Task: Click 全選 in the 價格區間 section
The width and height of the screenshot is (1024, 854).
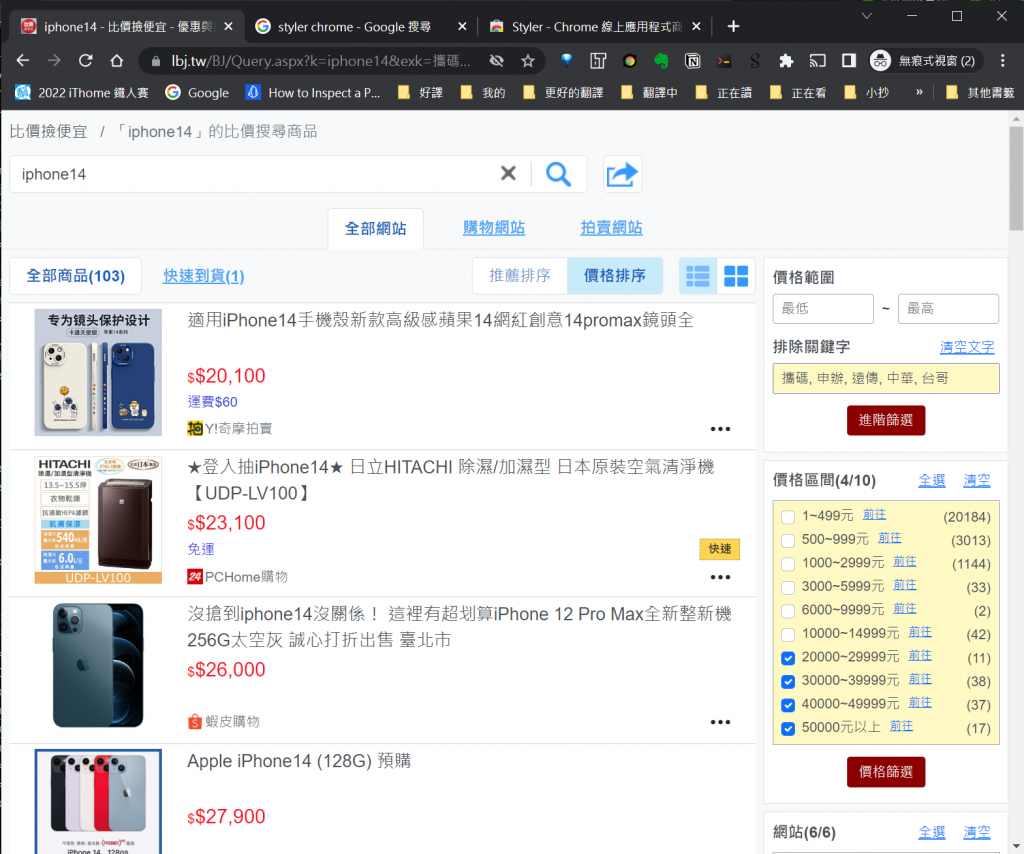Action: pyautogui.click(x=931, y=481)
